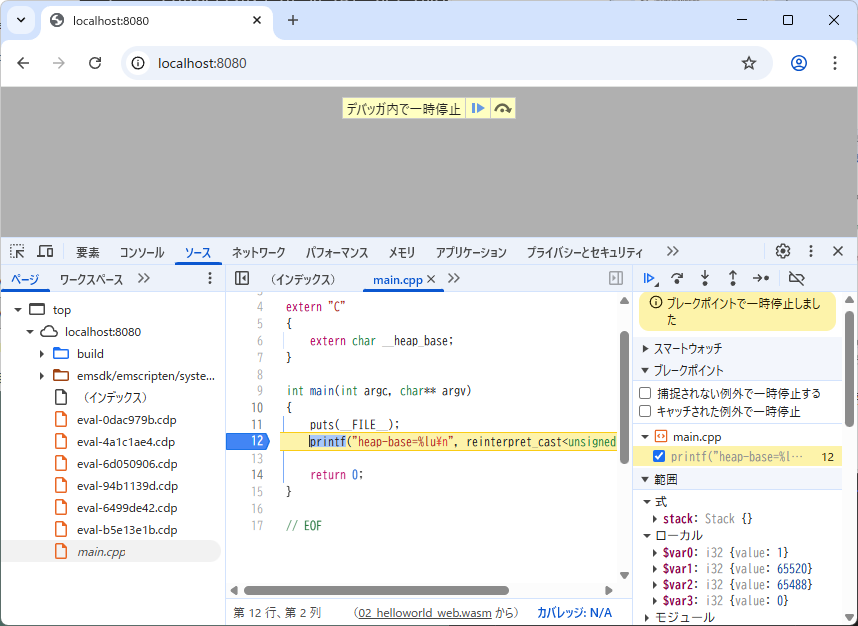Image resolution: width=858 pixels, height=626 pixels.
Task: Close the localhost:8080 tab
Action: [x=257, y=20]
